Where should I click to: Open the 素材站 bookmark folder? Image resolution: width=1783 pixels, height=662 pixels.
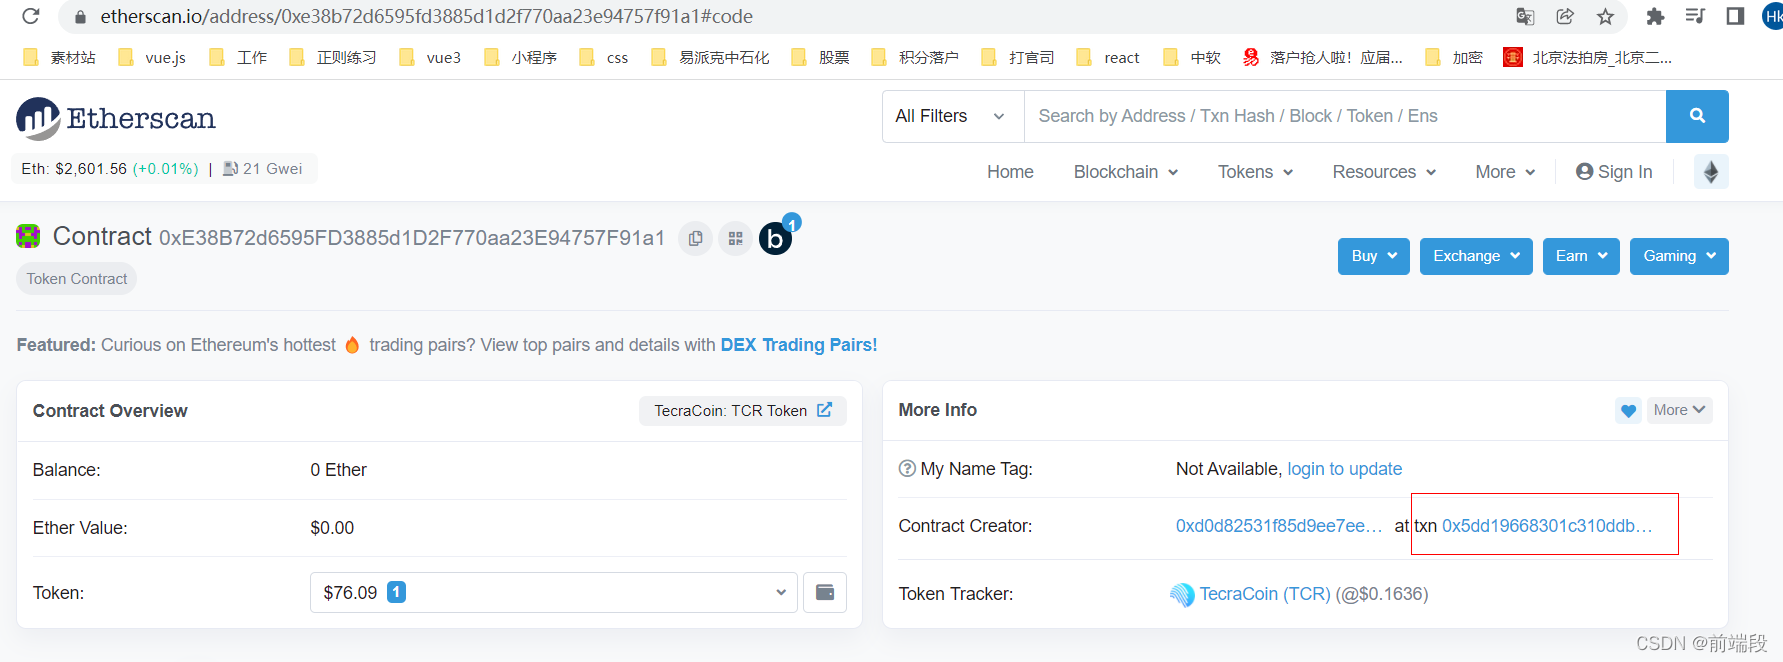point(60,57)
